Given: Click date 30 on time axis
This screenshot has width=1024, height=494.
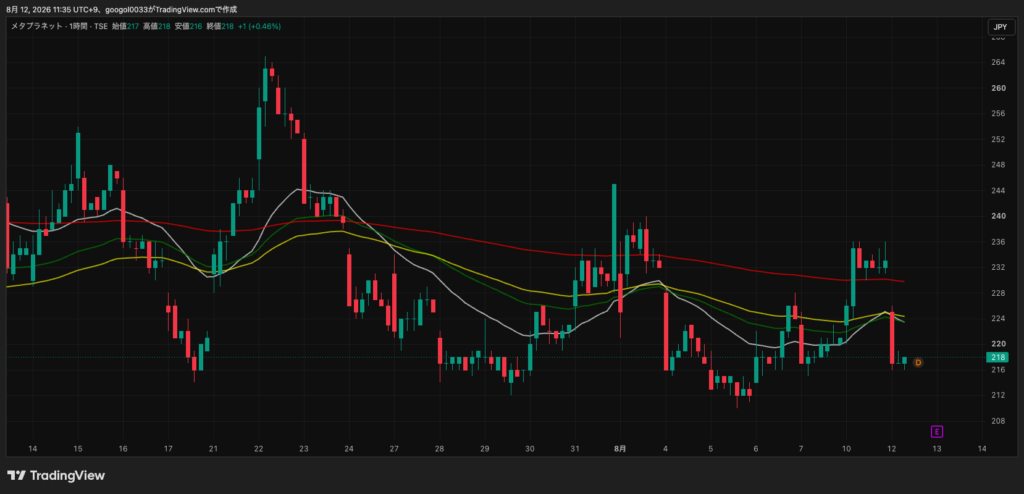Looking at the screenshot, I should pyautogui.click(x=530, y=449).
